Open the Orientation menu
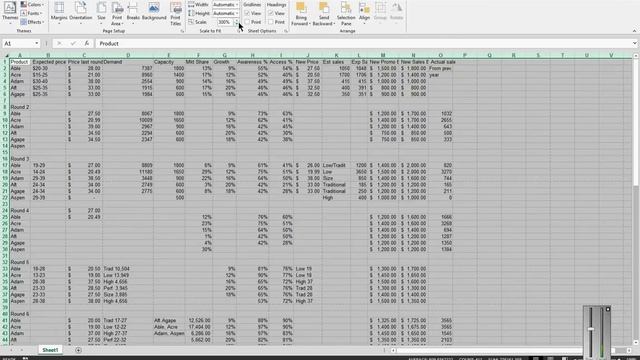The width and height of the screenshot is (640, 360). (x=80, y=12)
